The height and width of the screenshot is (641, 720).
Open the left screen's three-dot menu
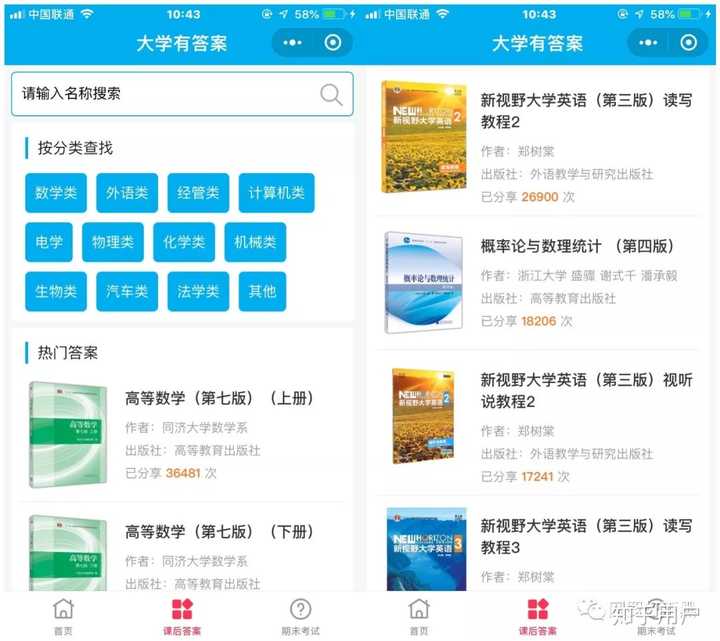coord(292,43)
